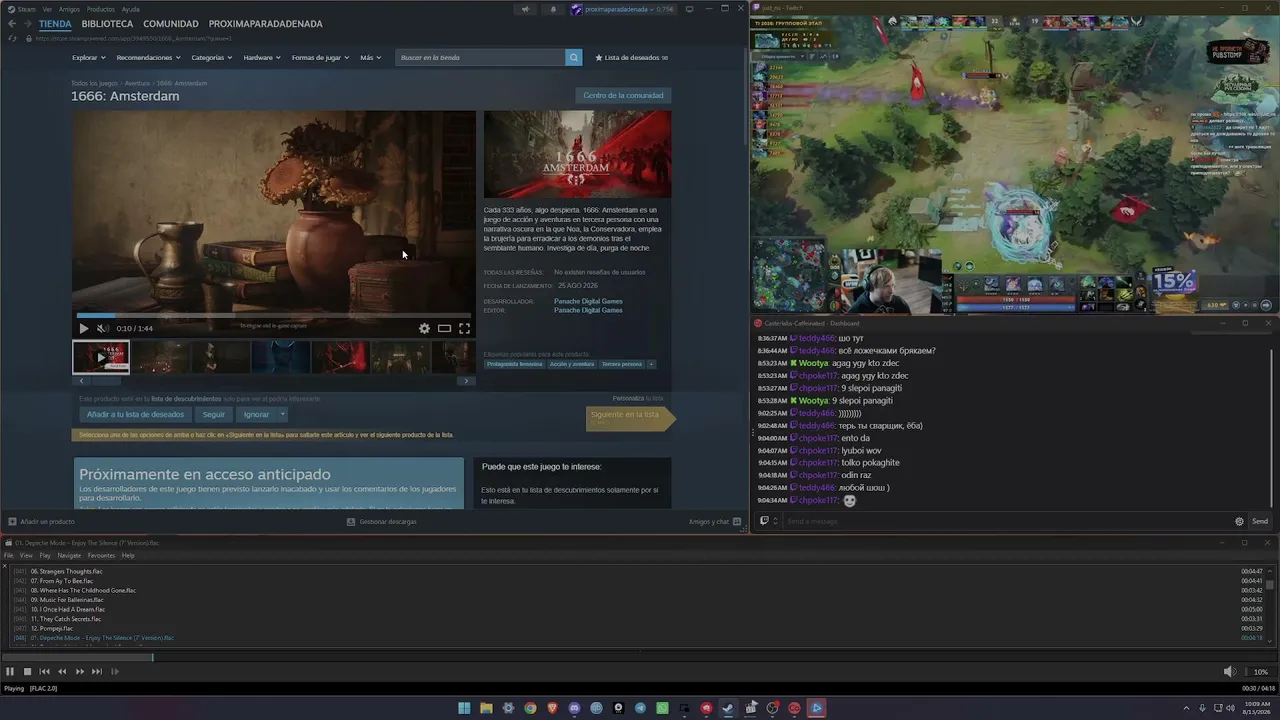Open the 'Ver' menu in Steam
The width and height of the screenshot is (1280, 720).
(x=47, y=9)
